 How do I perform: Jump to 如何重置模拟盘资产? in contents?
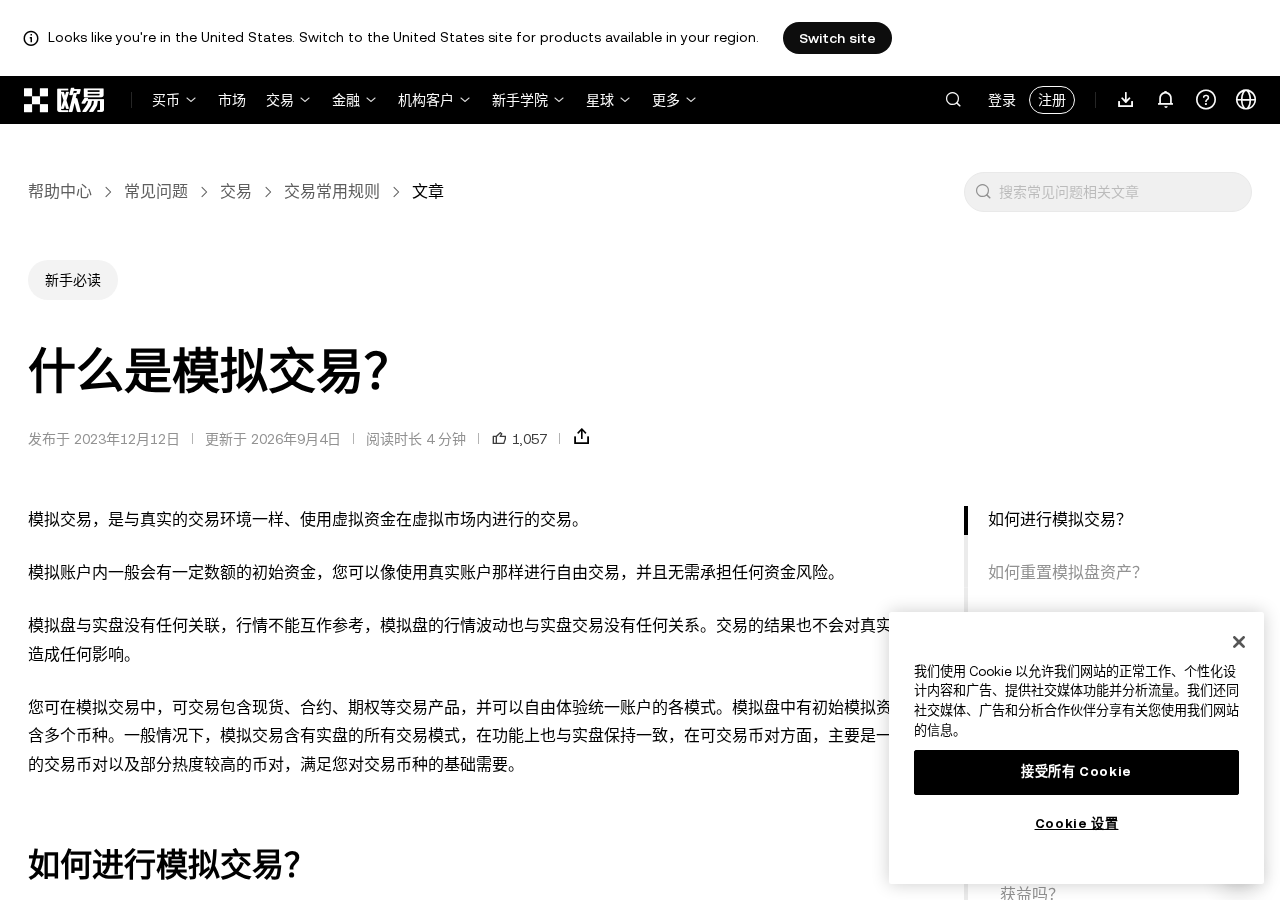click(1064, 572)
